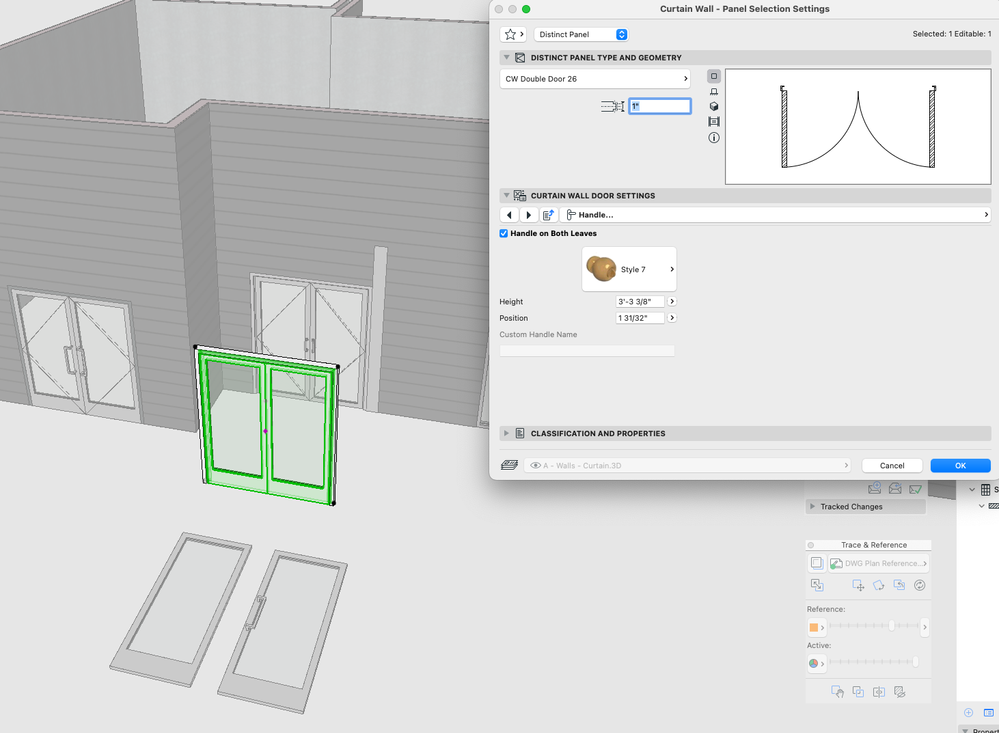Image resolution: width=999 pixels, height=733 pixels.
Task: Collapse Distinct Panel Type and Geometry section
Action: (507, 58)
